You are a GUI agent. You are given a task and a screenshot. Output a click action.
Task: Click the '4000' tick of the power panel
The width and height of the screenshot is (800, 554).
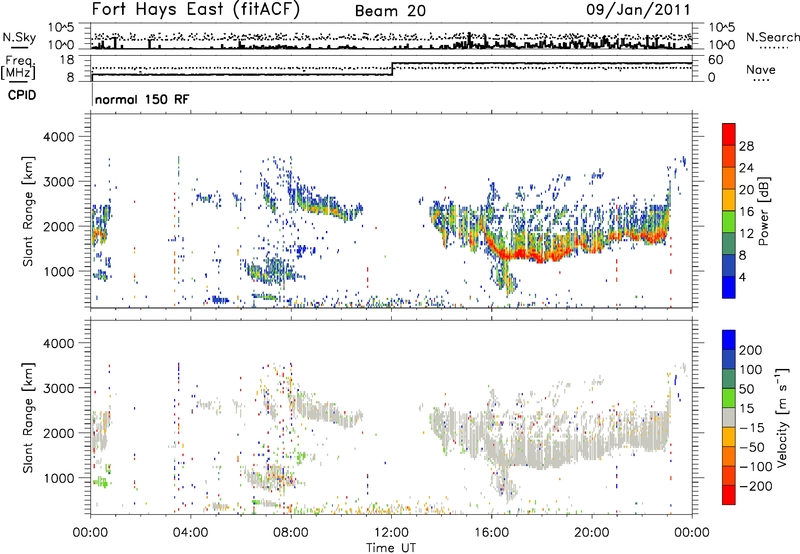(x=58, y=137)
